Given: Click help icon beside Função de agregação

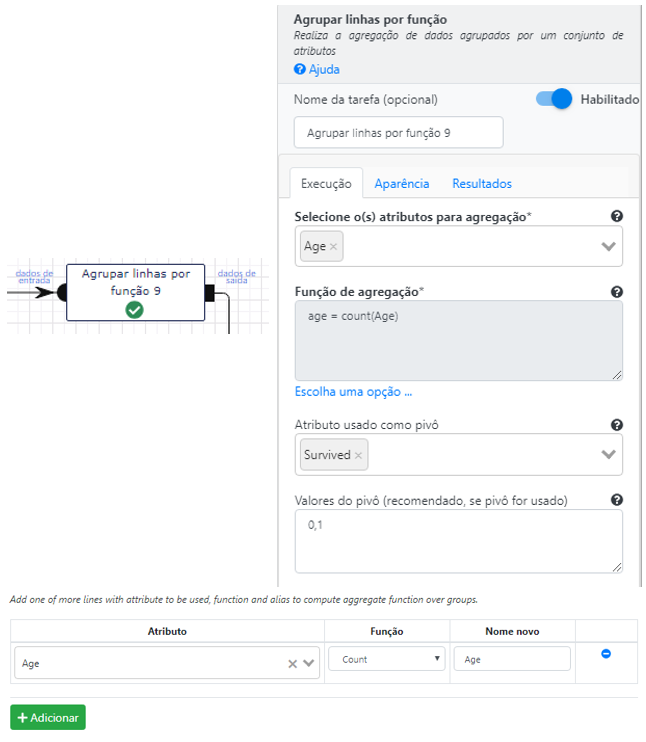Looking at the screenshot, I should click(616, 292).
